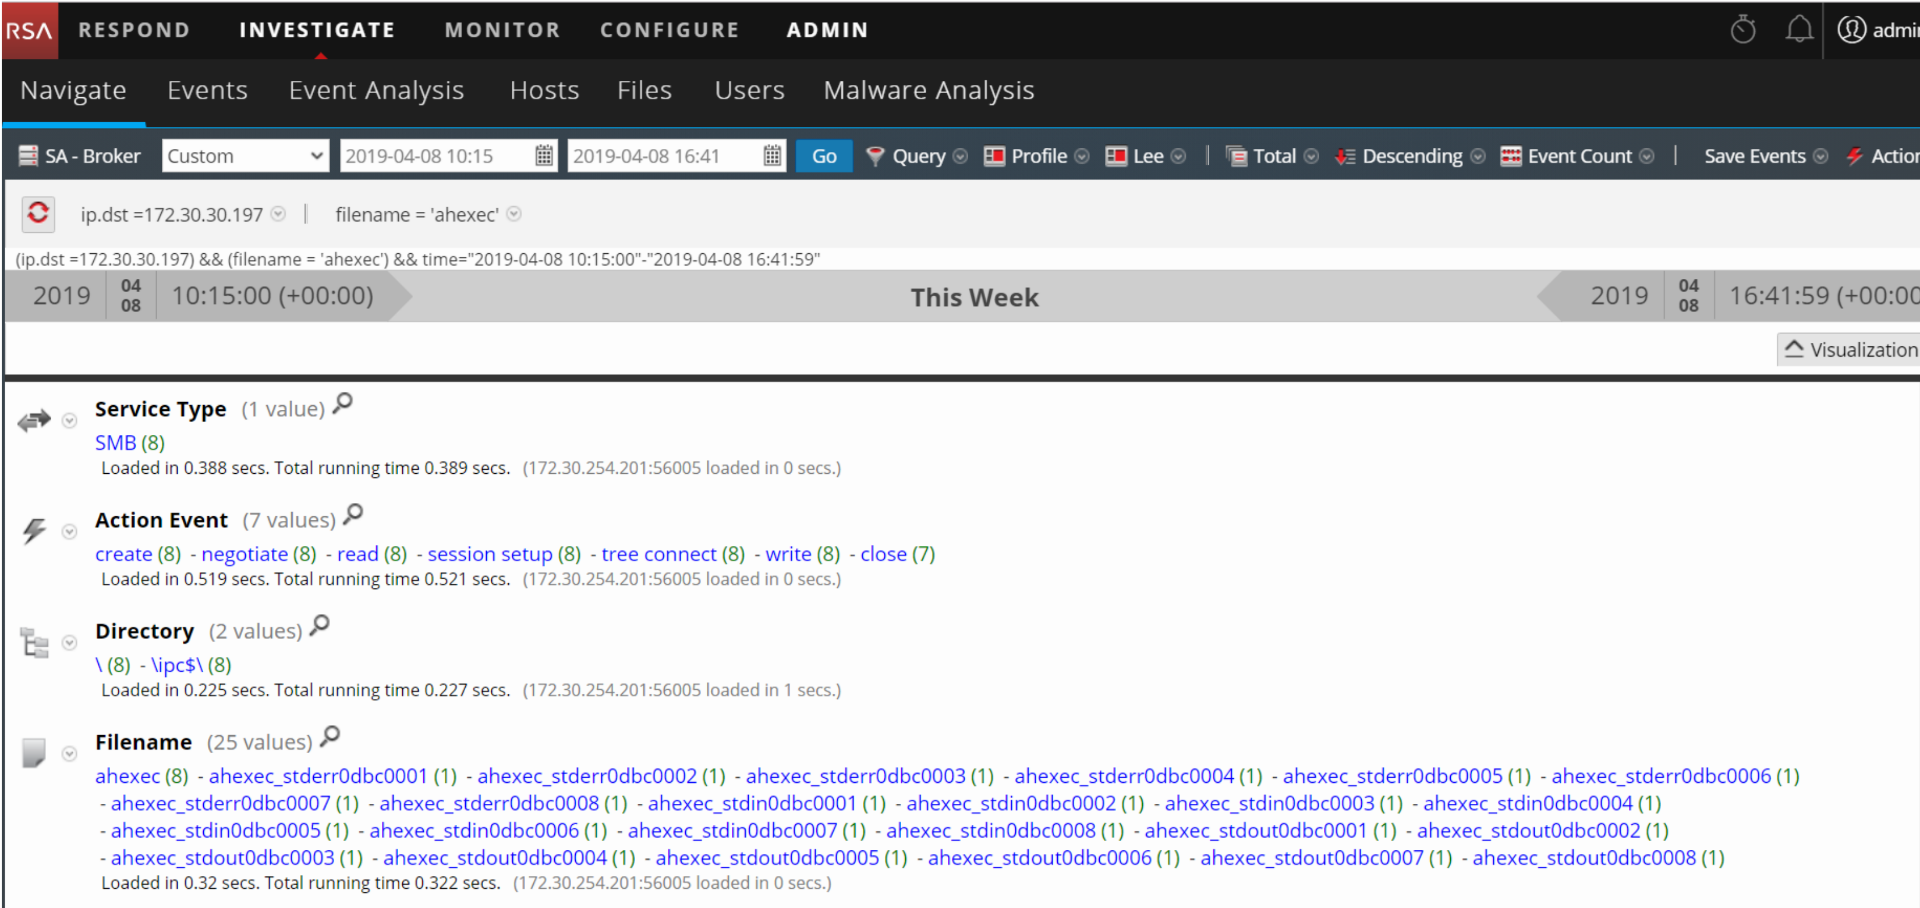Expand the Event Count dropdown
Screen dimensions: 1920x908
1578,156
